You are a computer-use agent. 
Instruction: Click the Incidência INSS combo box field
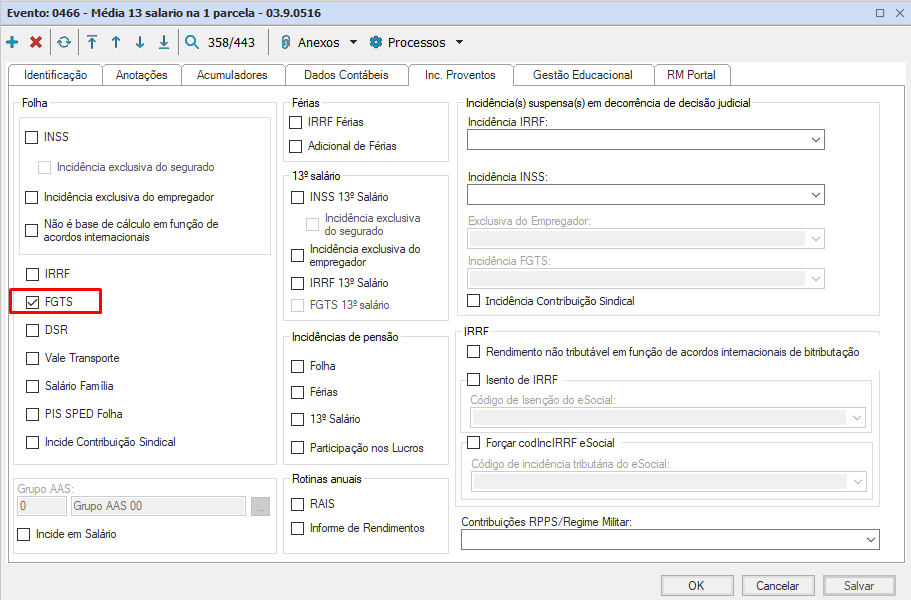(645, 195)
